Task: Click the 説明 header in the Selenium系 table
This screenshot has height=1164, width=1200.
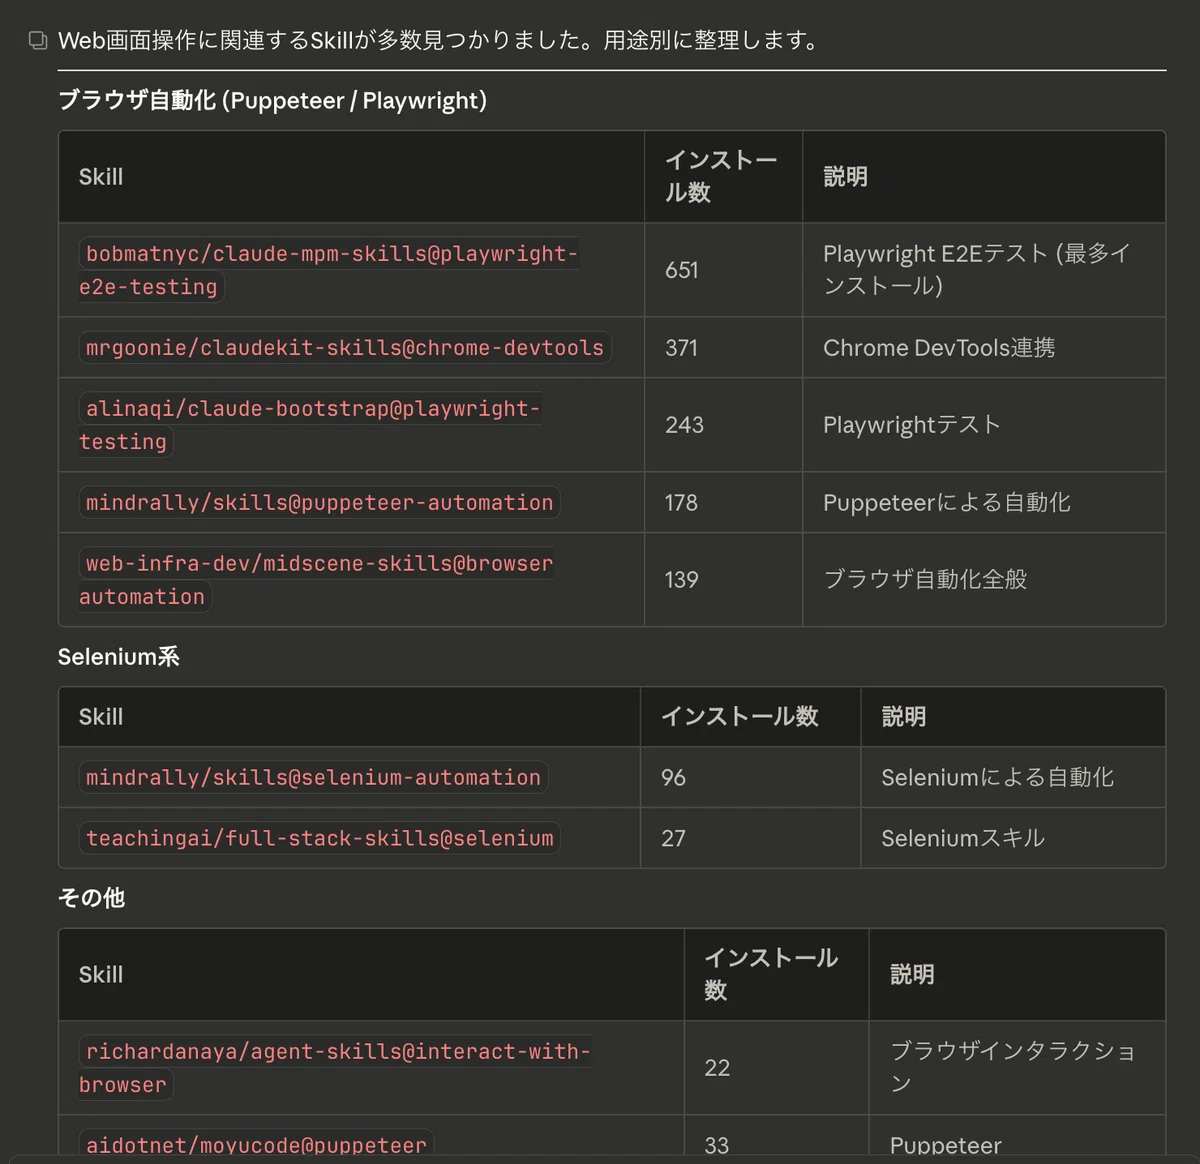Action: pos(904,717)
